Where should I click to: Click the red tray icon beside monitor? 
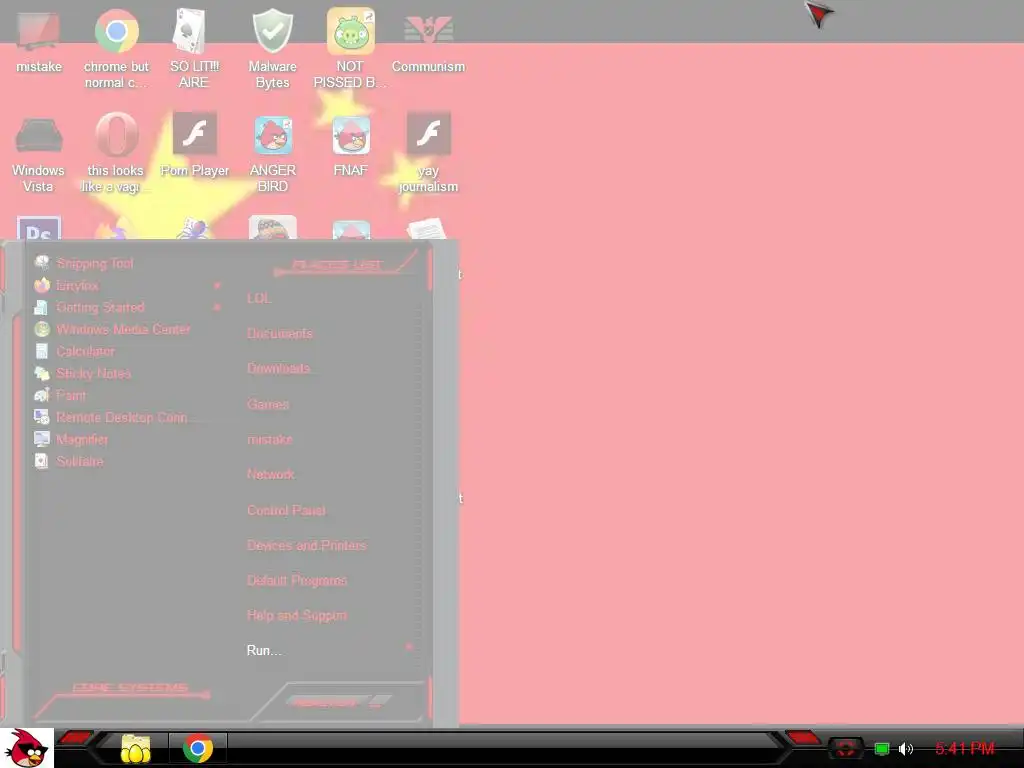coord(846,748)
